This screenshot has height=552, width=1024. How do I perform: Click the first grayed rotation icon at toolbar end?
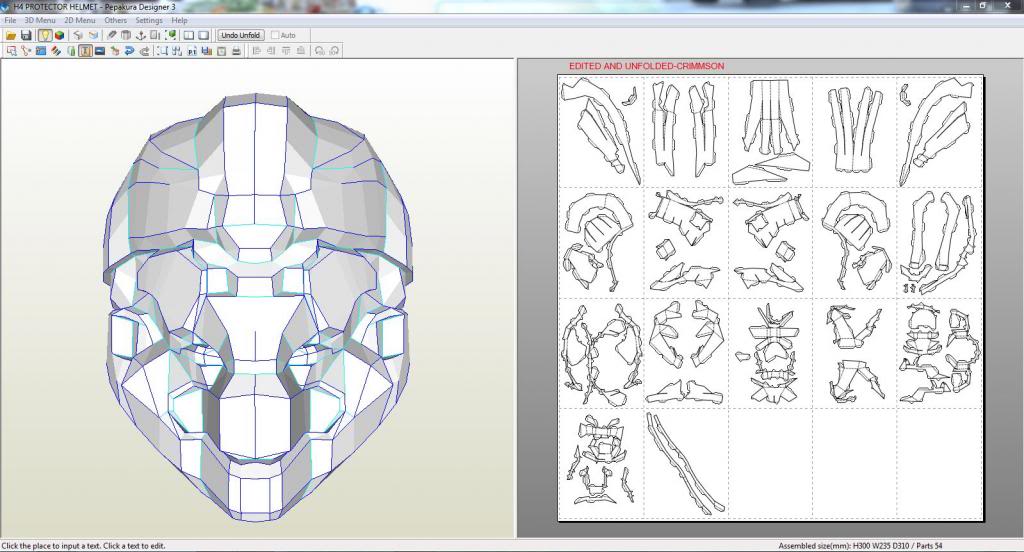pyautogui.click(x=319, y=51)
